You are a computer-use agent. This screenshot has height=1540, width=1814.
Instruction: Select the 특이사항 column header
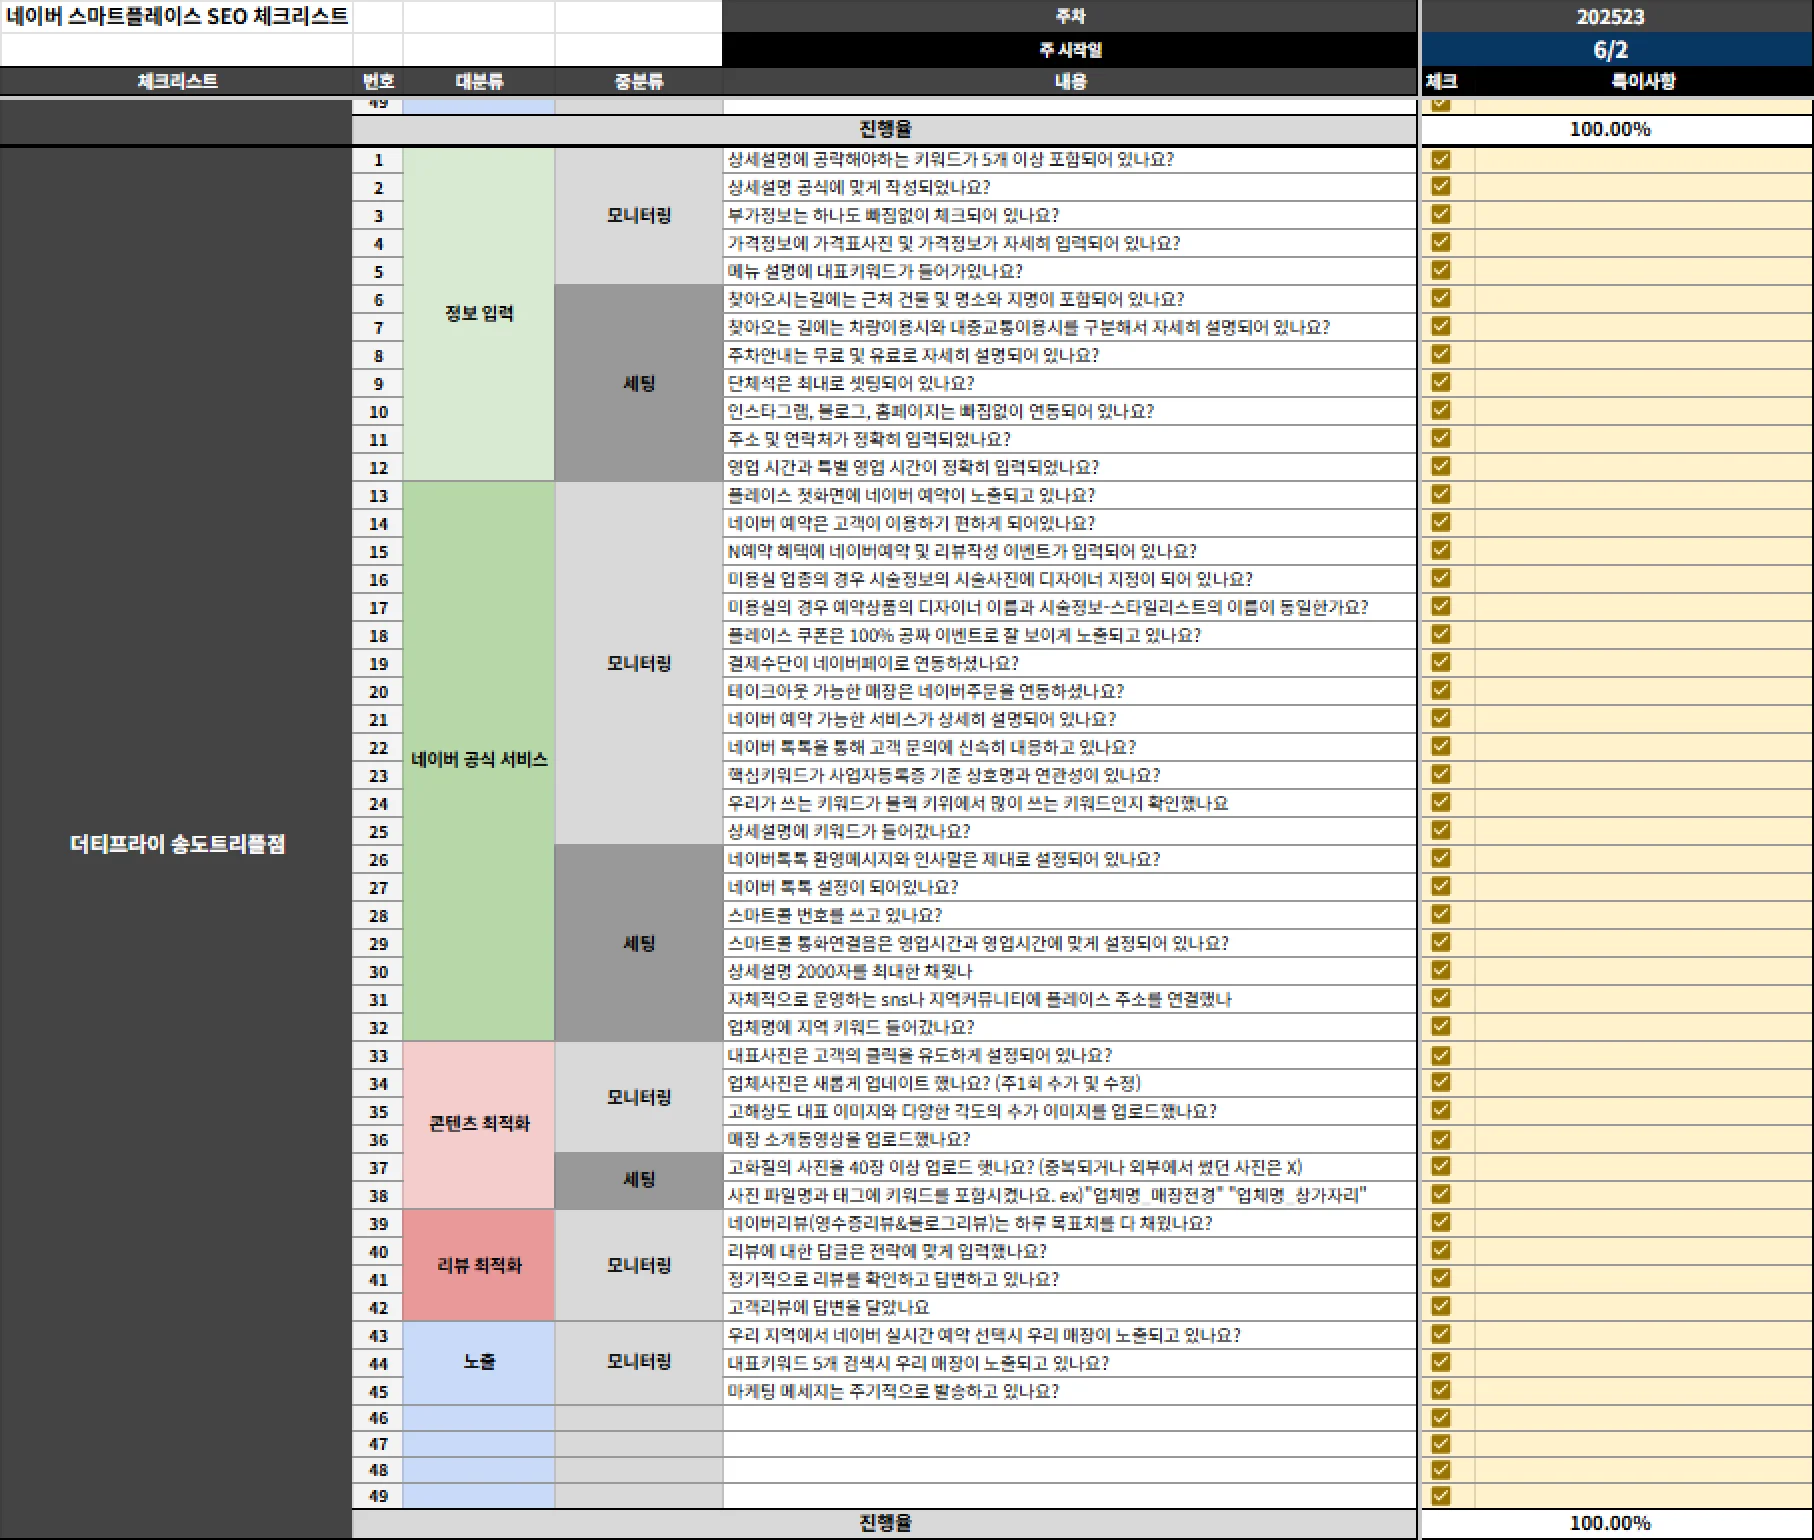pyautogui.click(x=1642, y=82)
